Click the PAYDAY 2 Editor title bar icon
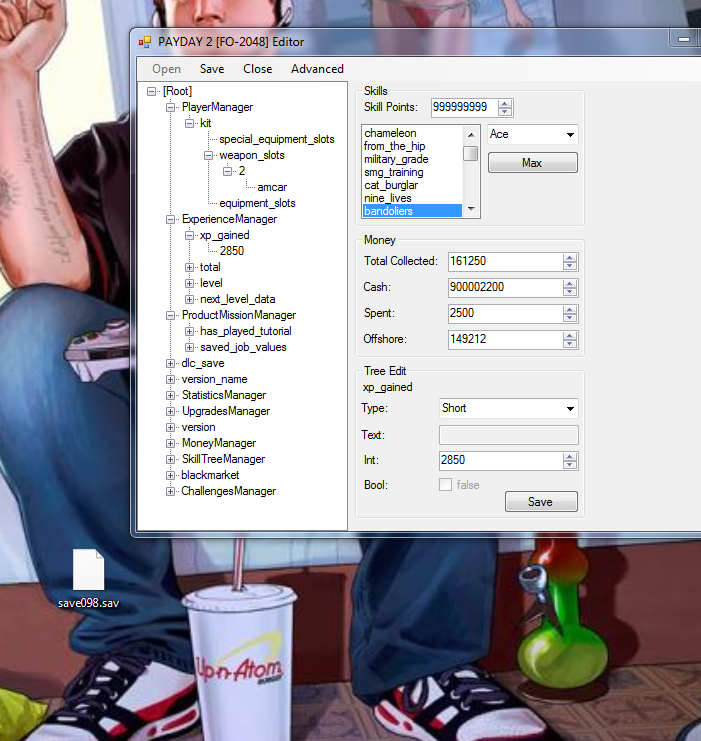 145,42
